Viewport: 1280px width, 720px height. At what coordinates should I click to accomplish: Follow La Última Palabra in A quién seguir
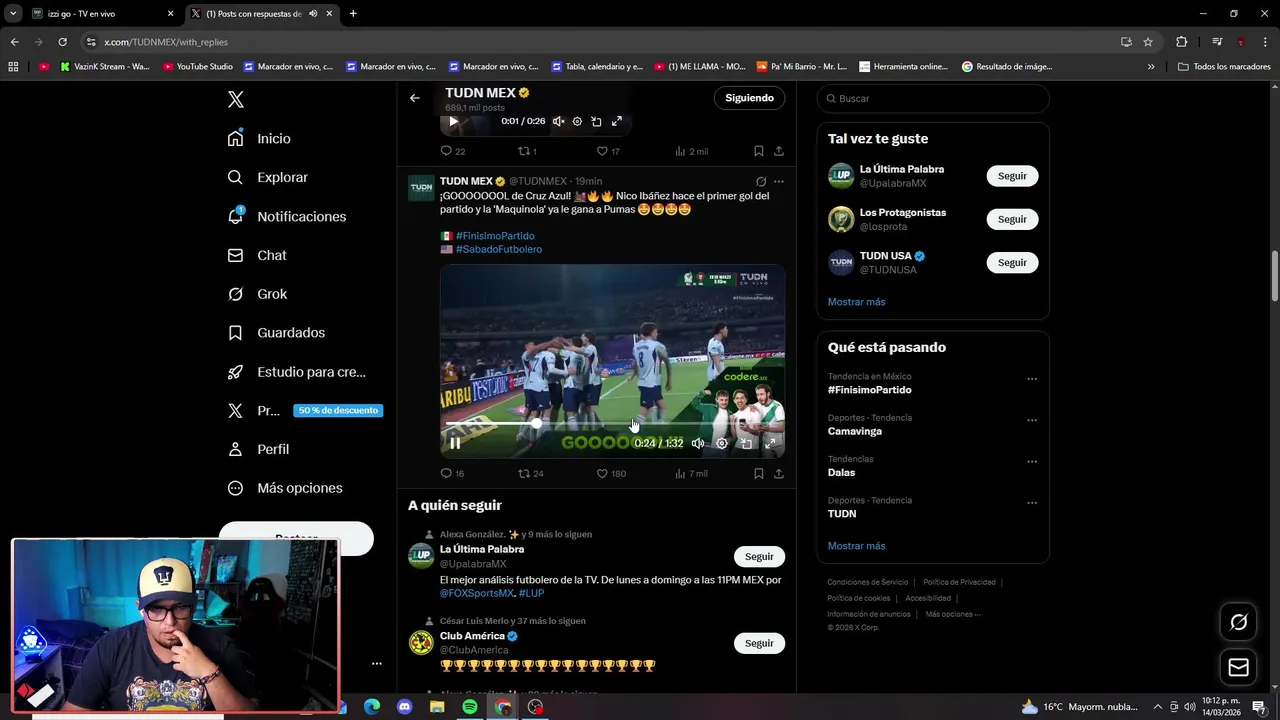pyautogui.click(x=759, y=556)
